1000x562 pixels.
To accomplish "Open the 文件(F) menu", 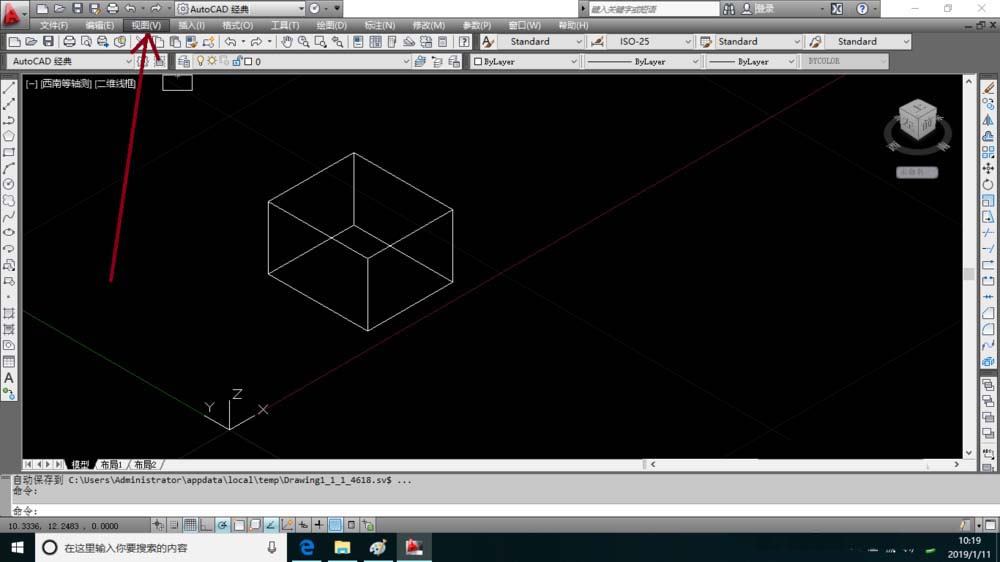I will point(54,25).
